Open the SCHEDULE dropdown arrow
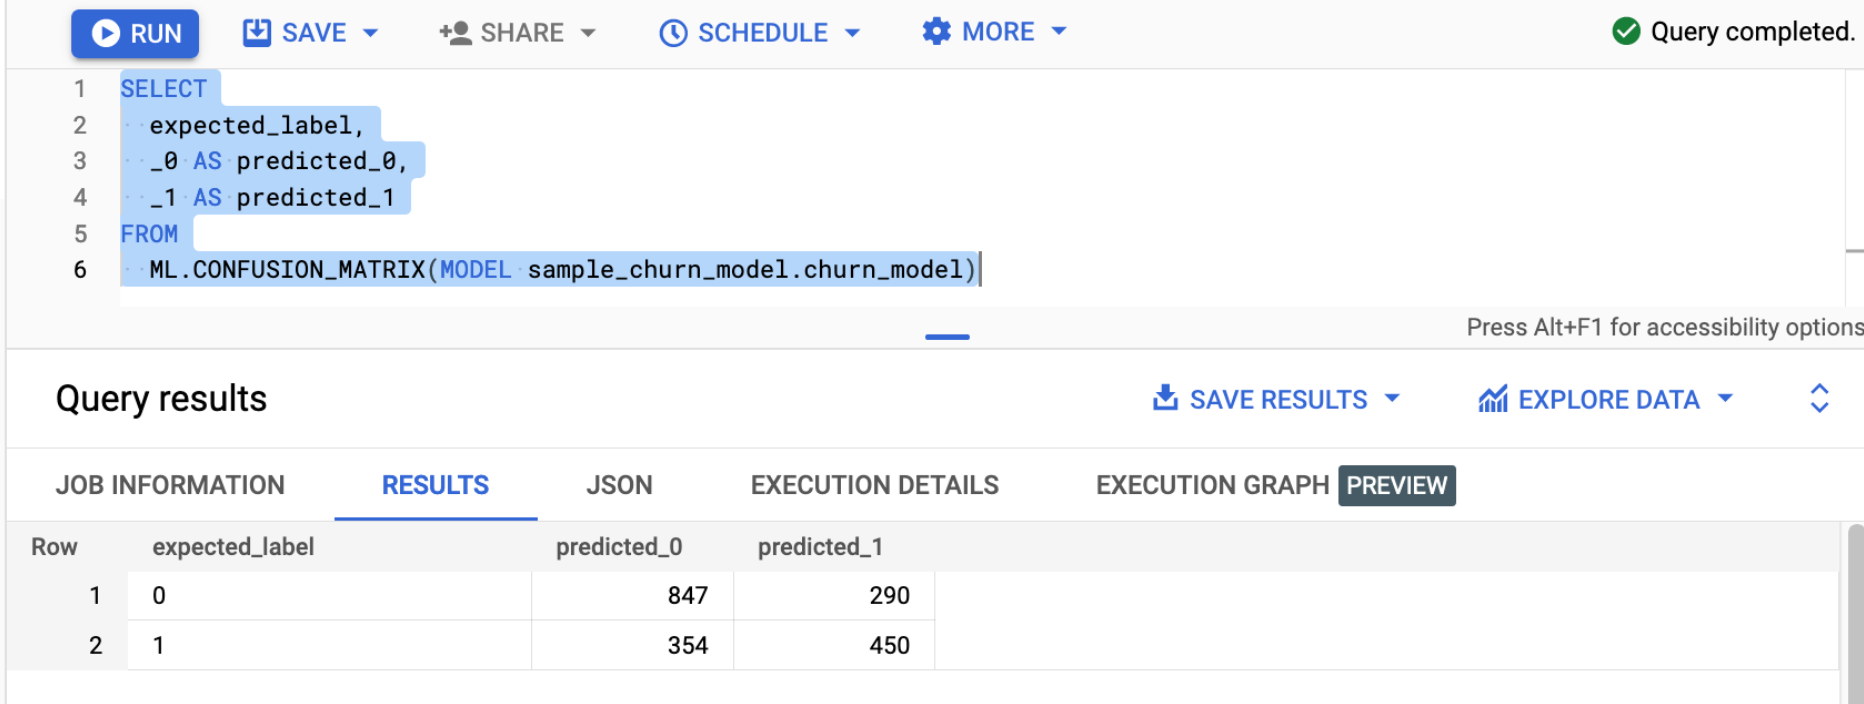Viewport: 1864px width, 704px height. 852,33
